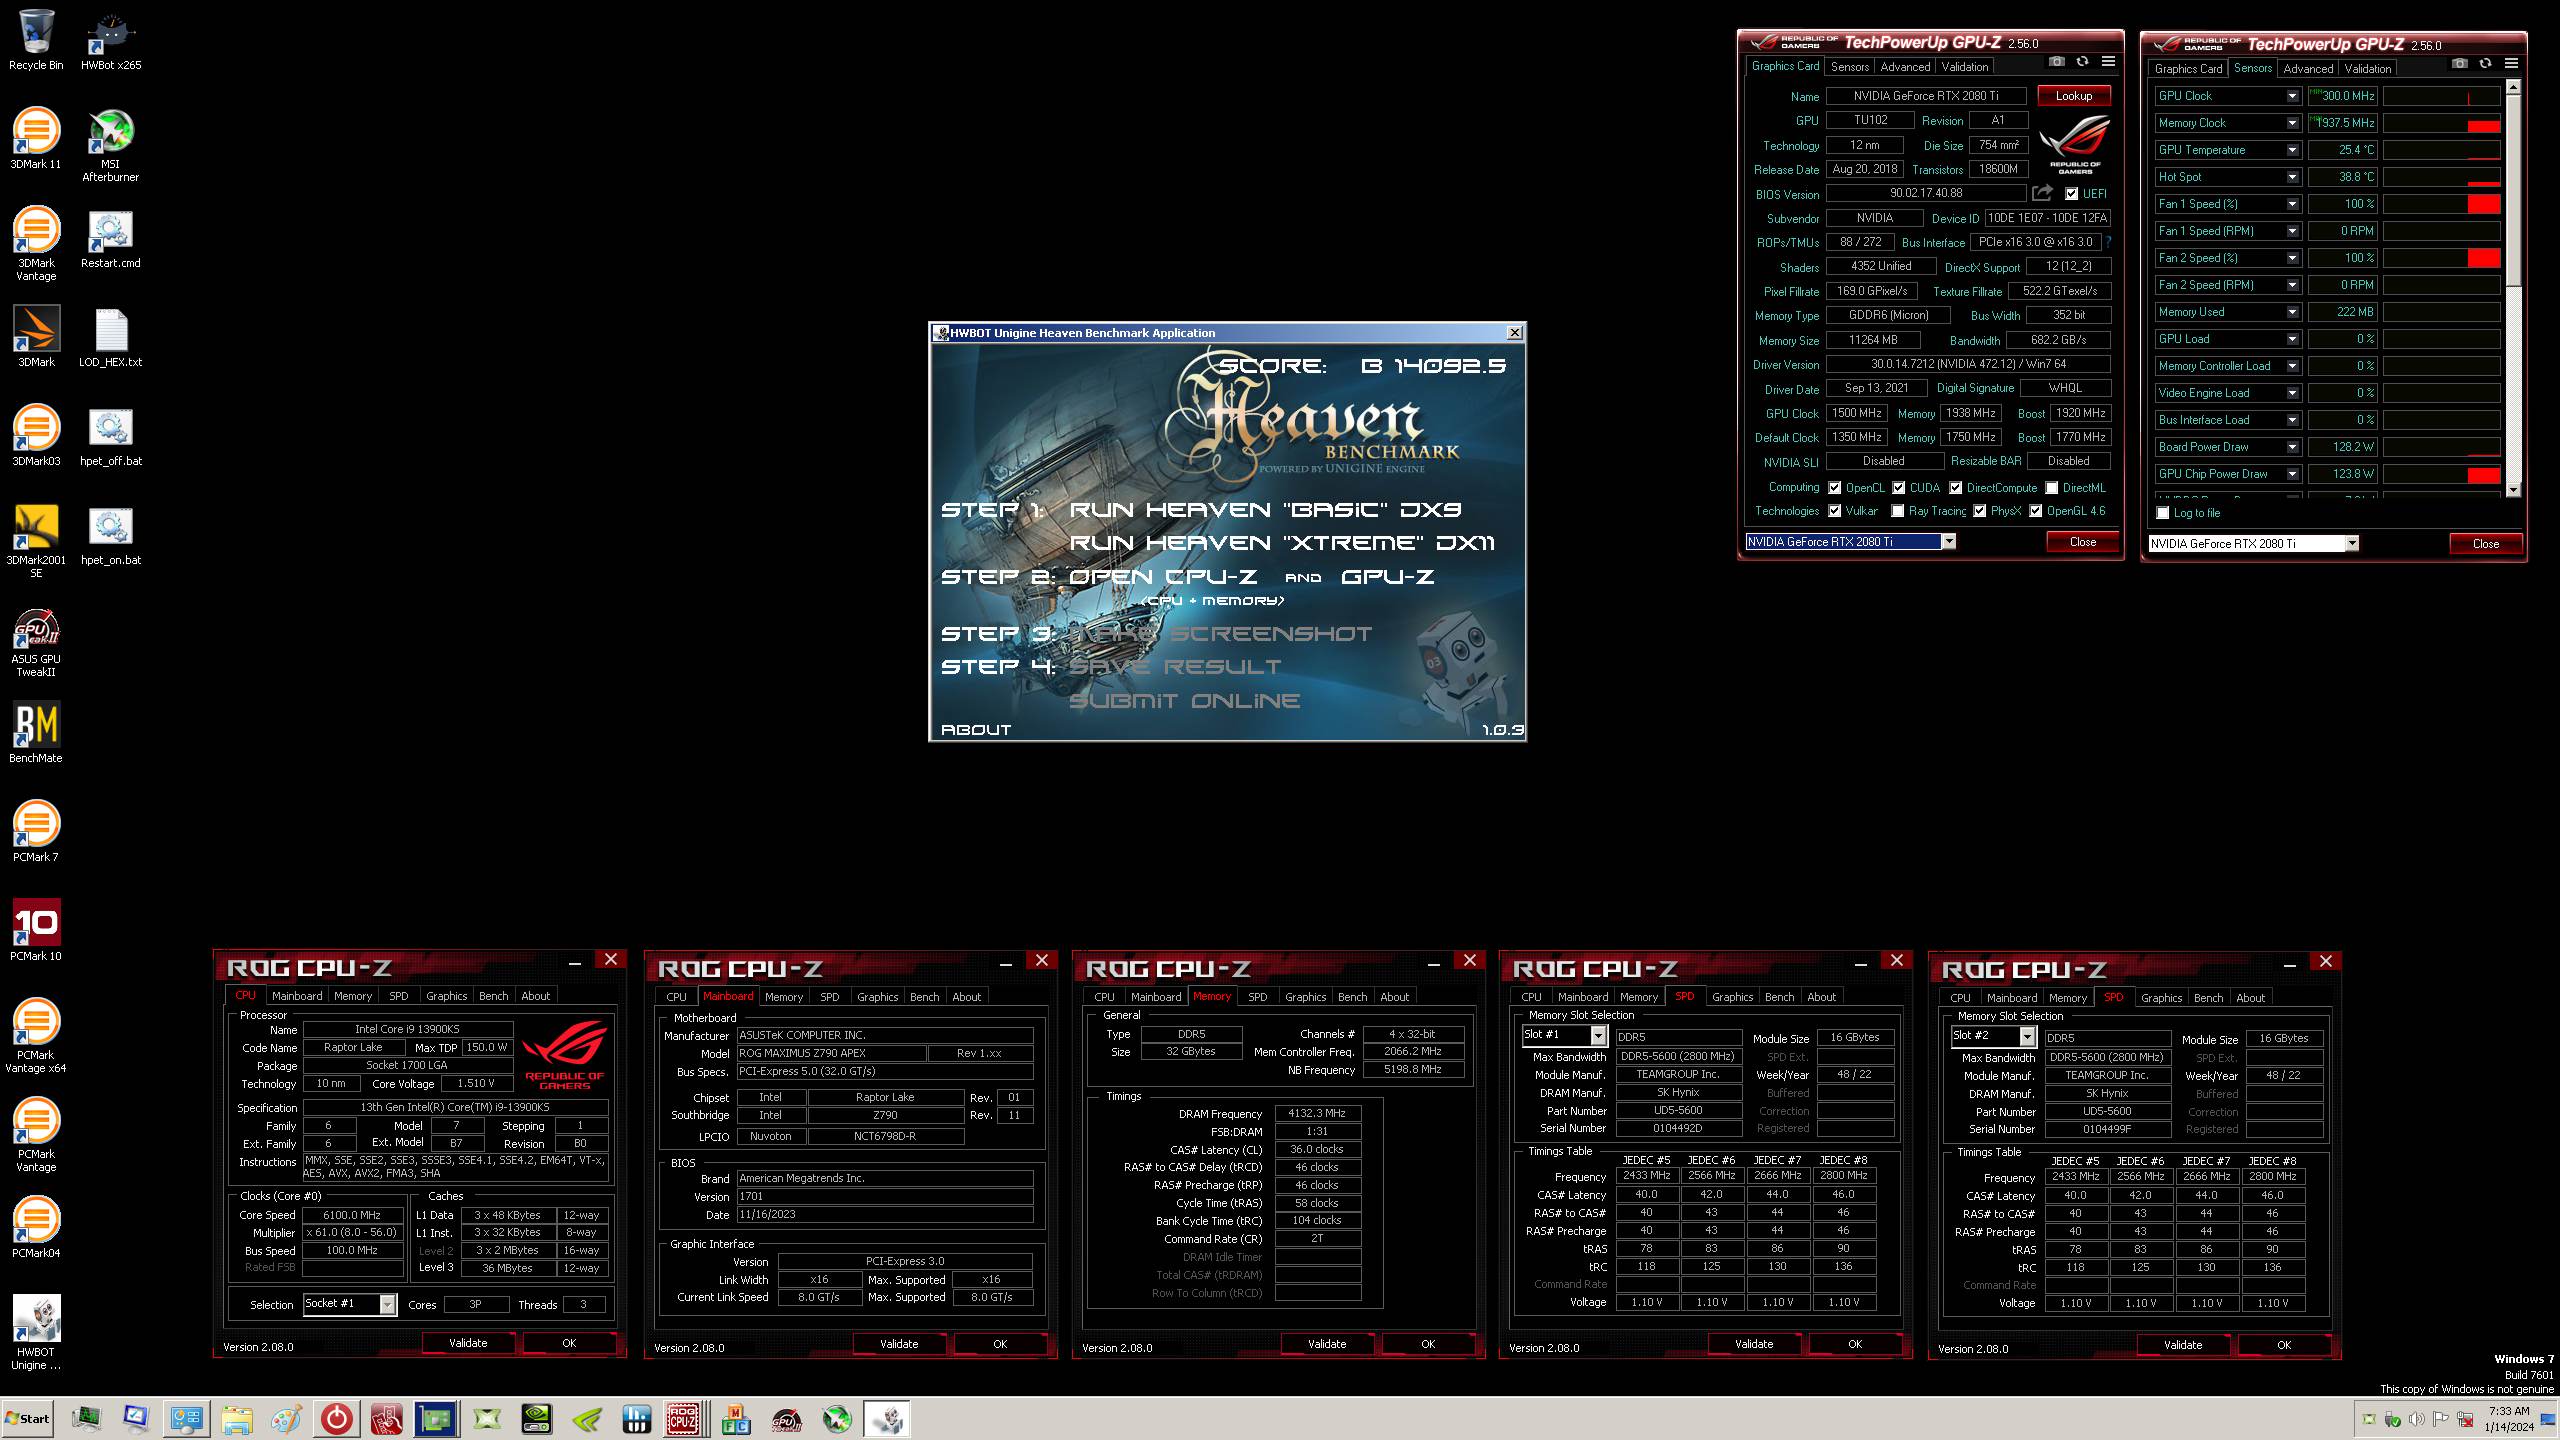
Task: Toggle the DirectCompute checkbox
Action: (1955, 488)
